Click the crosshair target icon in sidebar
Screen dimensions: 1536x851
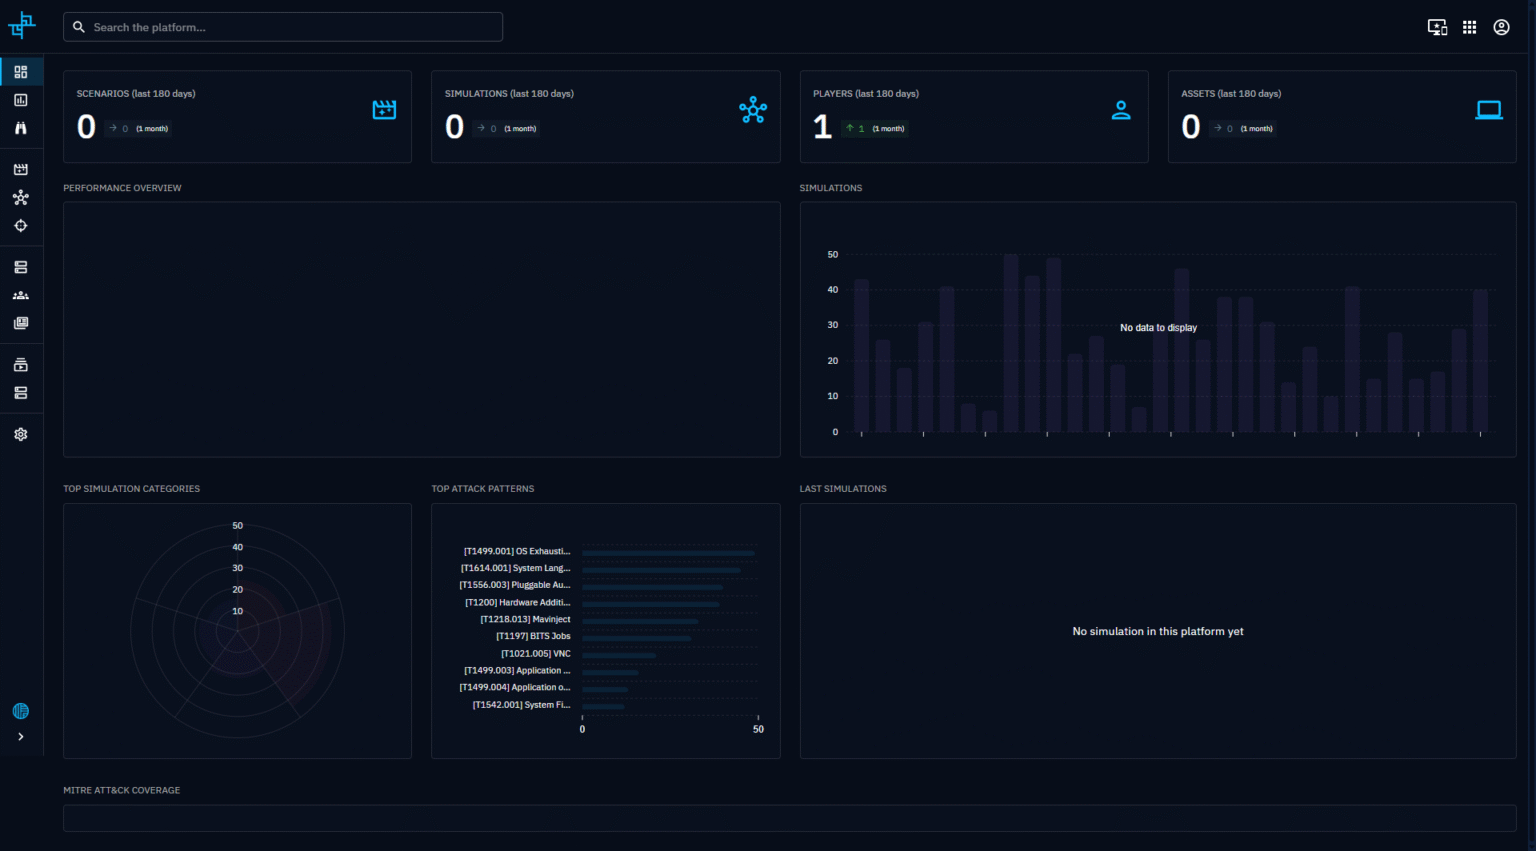point(21,226)
